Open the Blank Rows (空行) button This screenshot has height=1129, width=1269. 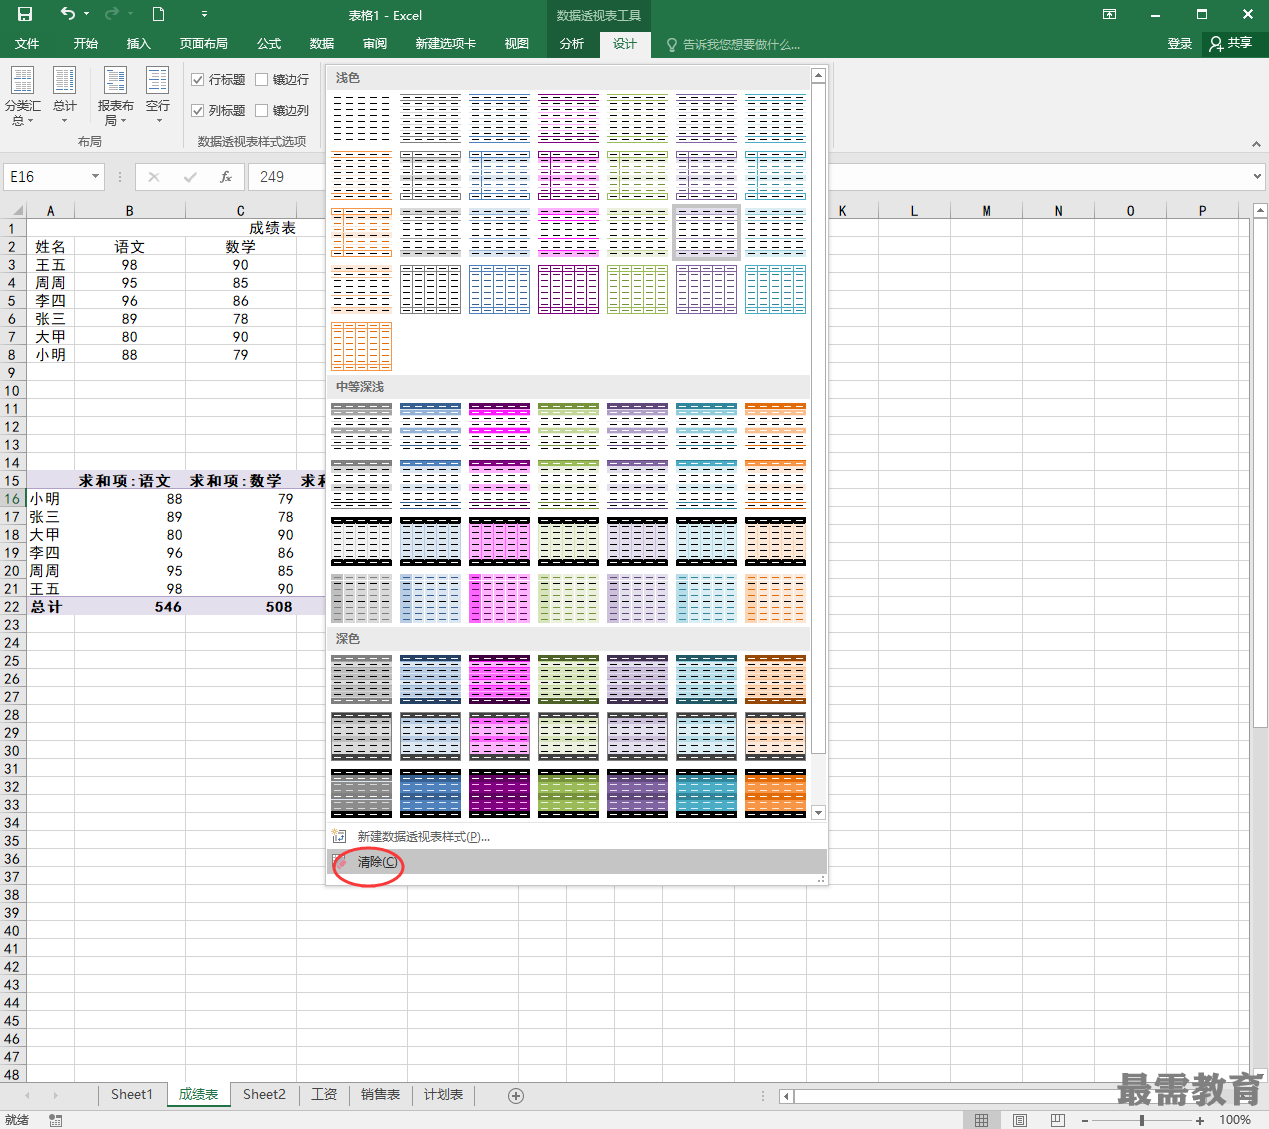point(158,96)
